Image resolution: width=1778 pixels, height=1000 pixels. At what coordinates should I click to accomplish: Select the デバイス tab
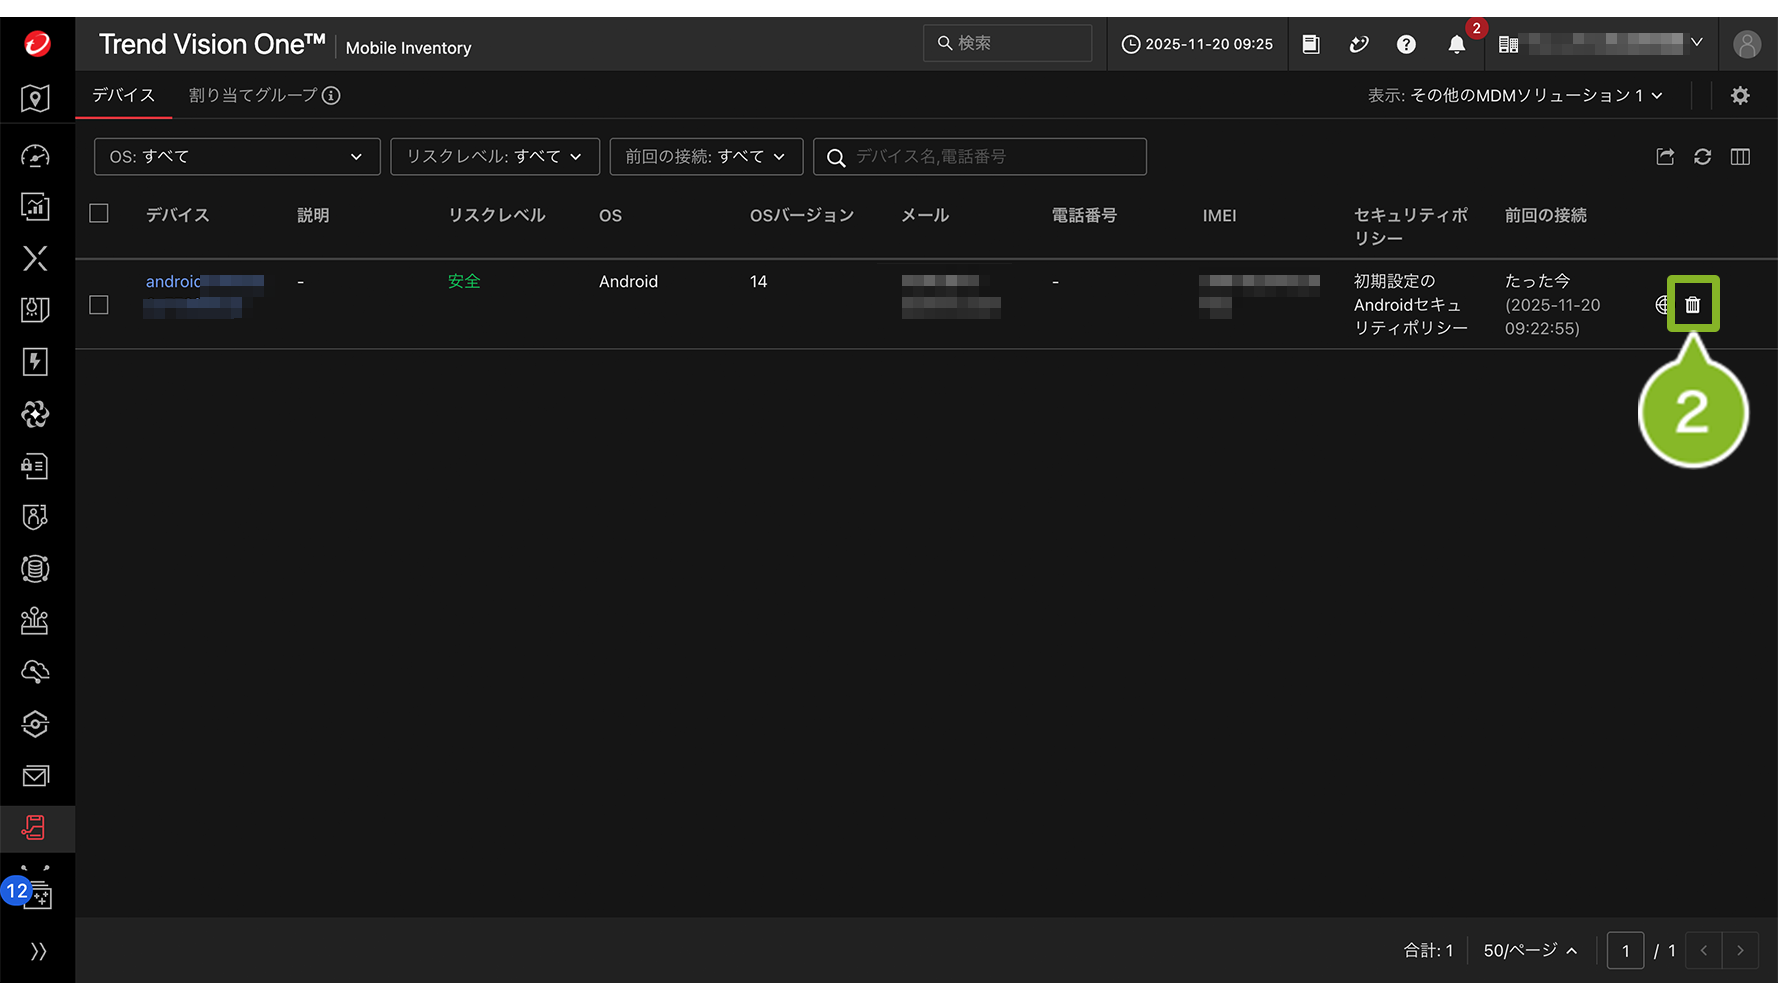point(124,96)
